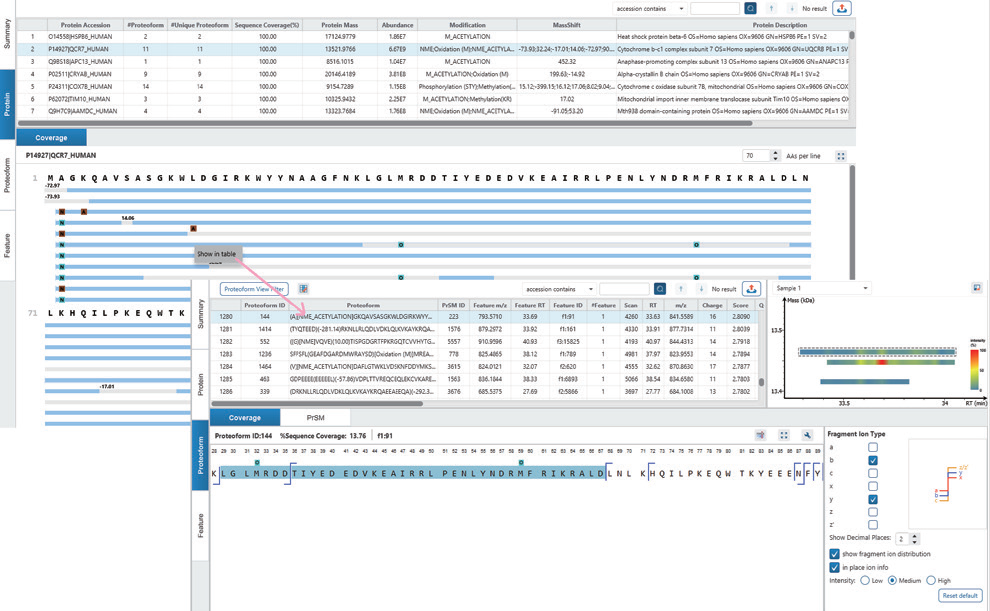This screenshot has width=990, height=611.
Task: Click the export icon above the protein table
Action: click(x=841, y=8)
